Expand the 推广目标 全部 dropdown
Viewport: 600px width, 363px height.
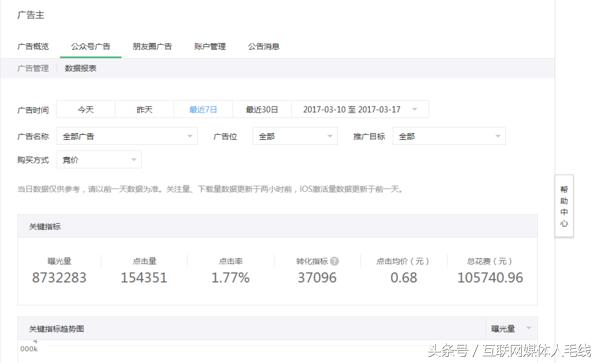point(449,136)
